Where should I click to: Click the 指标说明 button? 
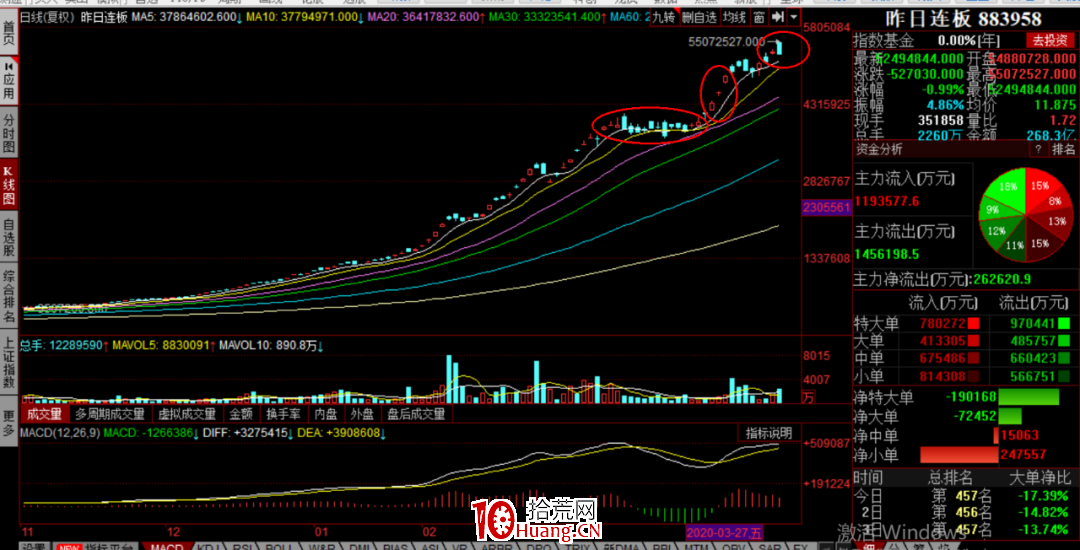[769, 433]
